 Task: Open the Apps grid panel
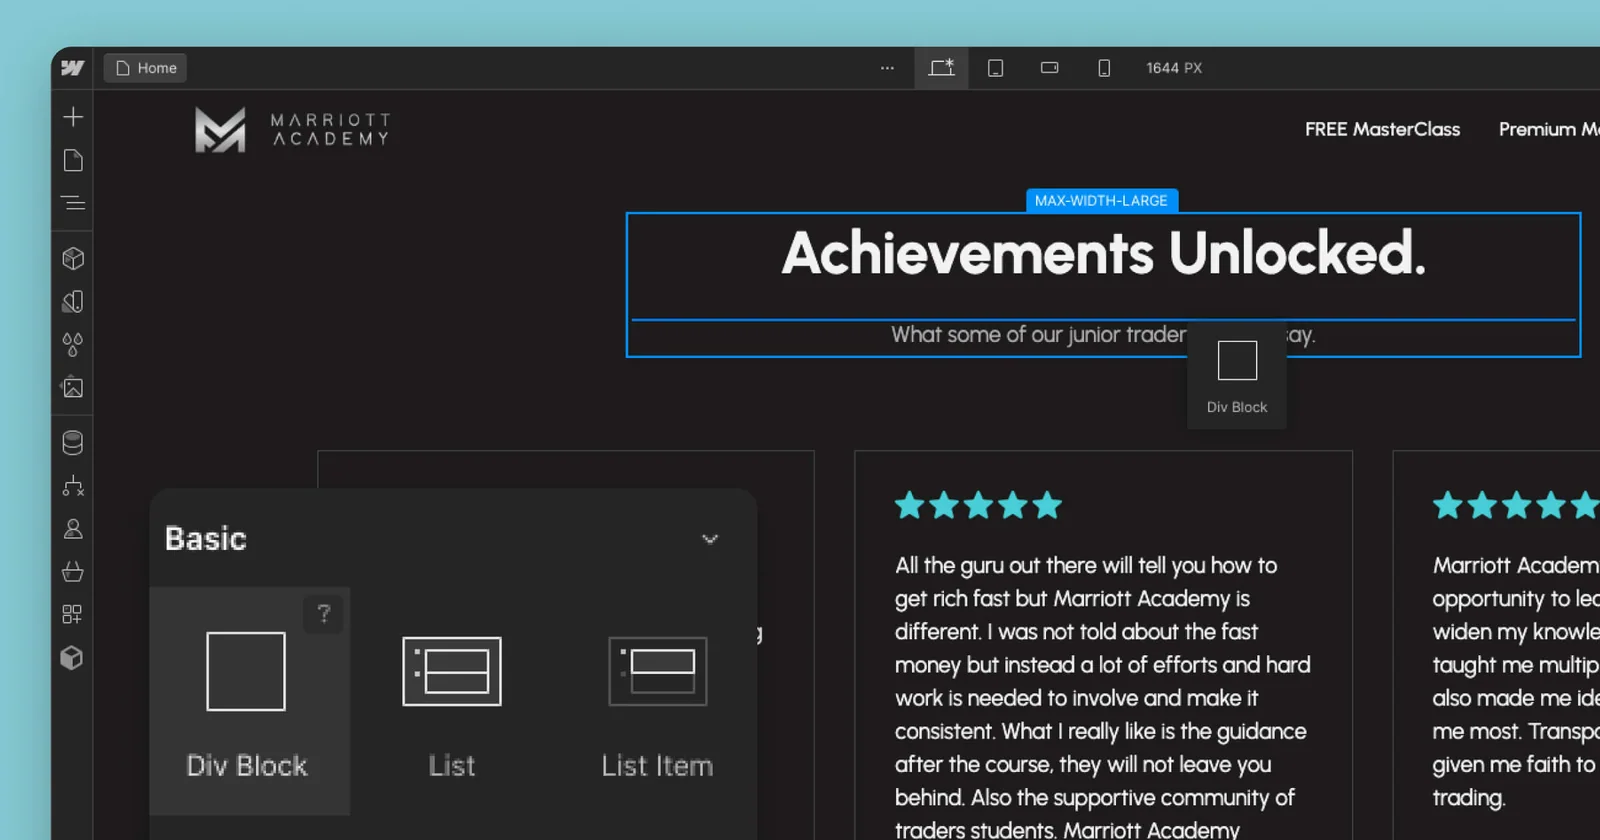(73, 614)
